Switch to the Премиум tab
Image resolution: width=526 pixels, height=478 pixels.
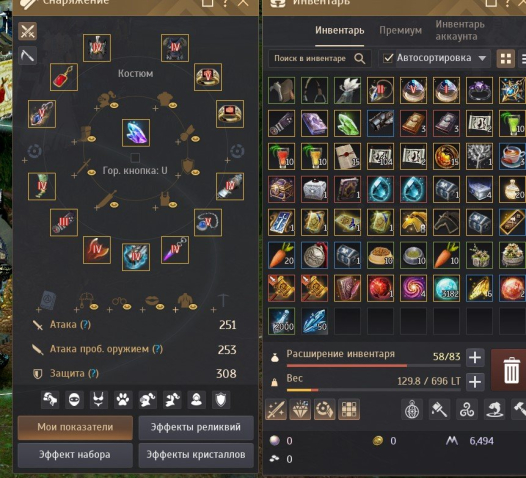400,31
